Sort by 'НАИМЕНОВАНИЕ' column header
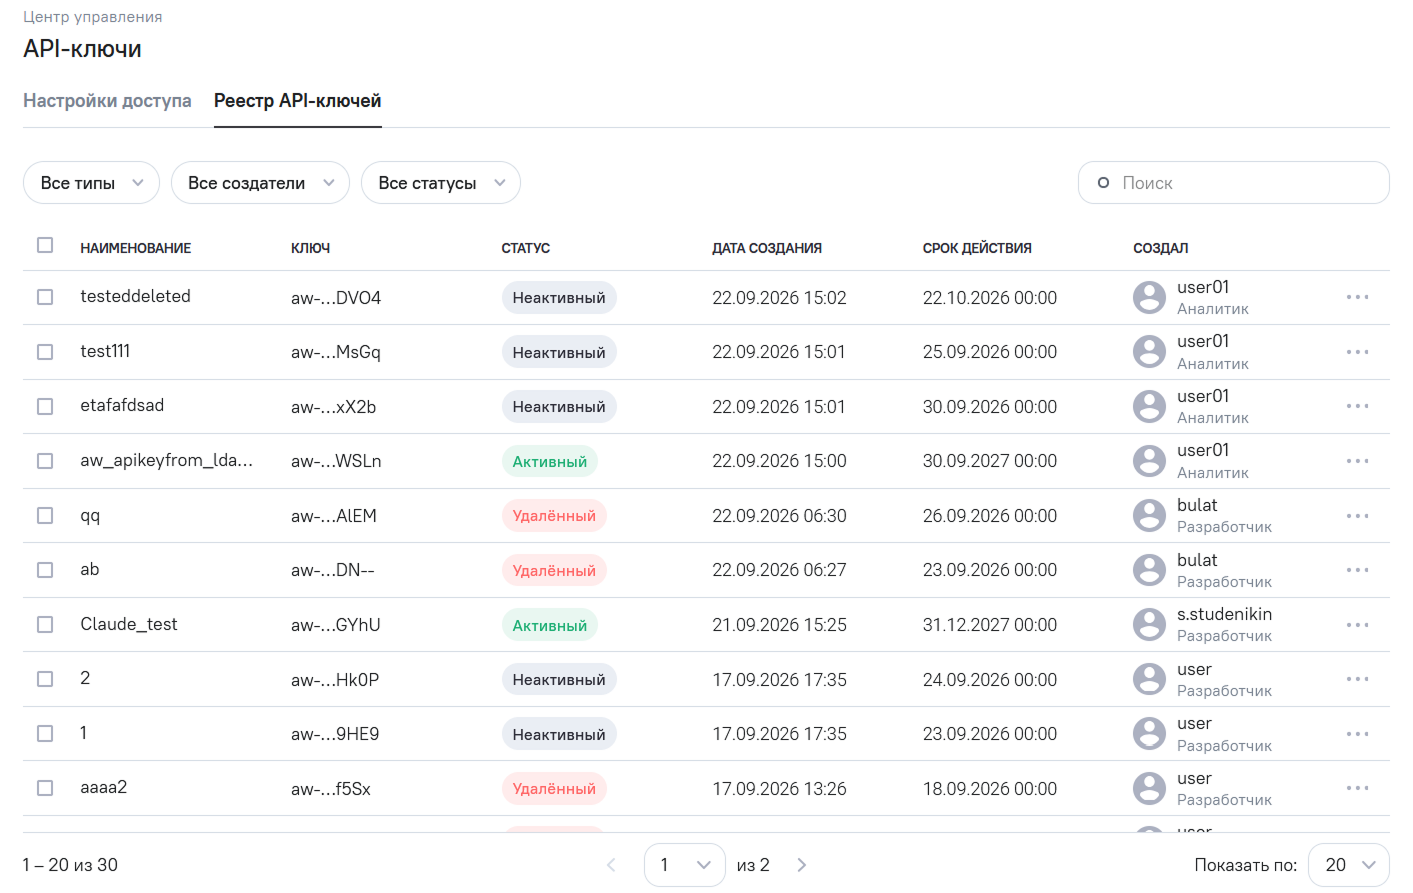Viewport: 1413px width, 893px height. (x=136, y=248)
